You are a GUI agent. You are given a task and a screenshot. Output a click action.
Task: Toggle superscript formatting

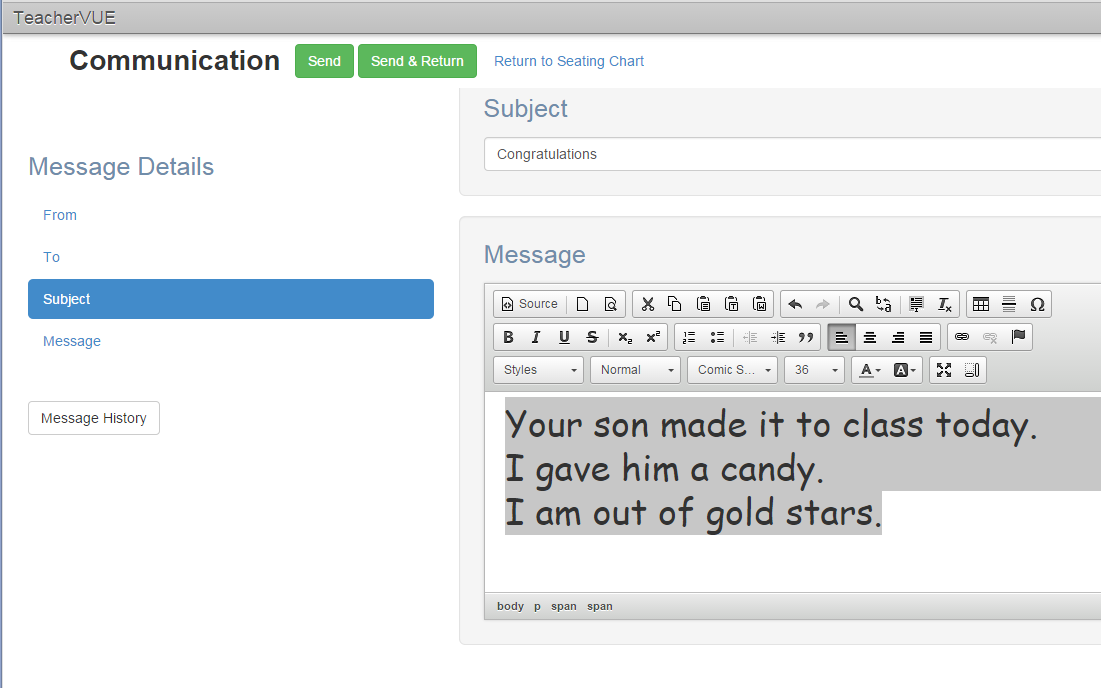[653, 337]
